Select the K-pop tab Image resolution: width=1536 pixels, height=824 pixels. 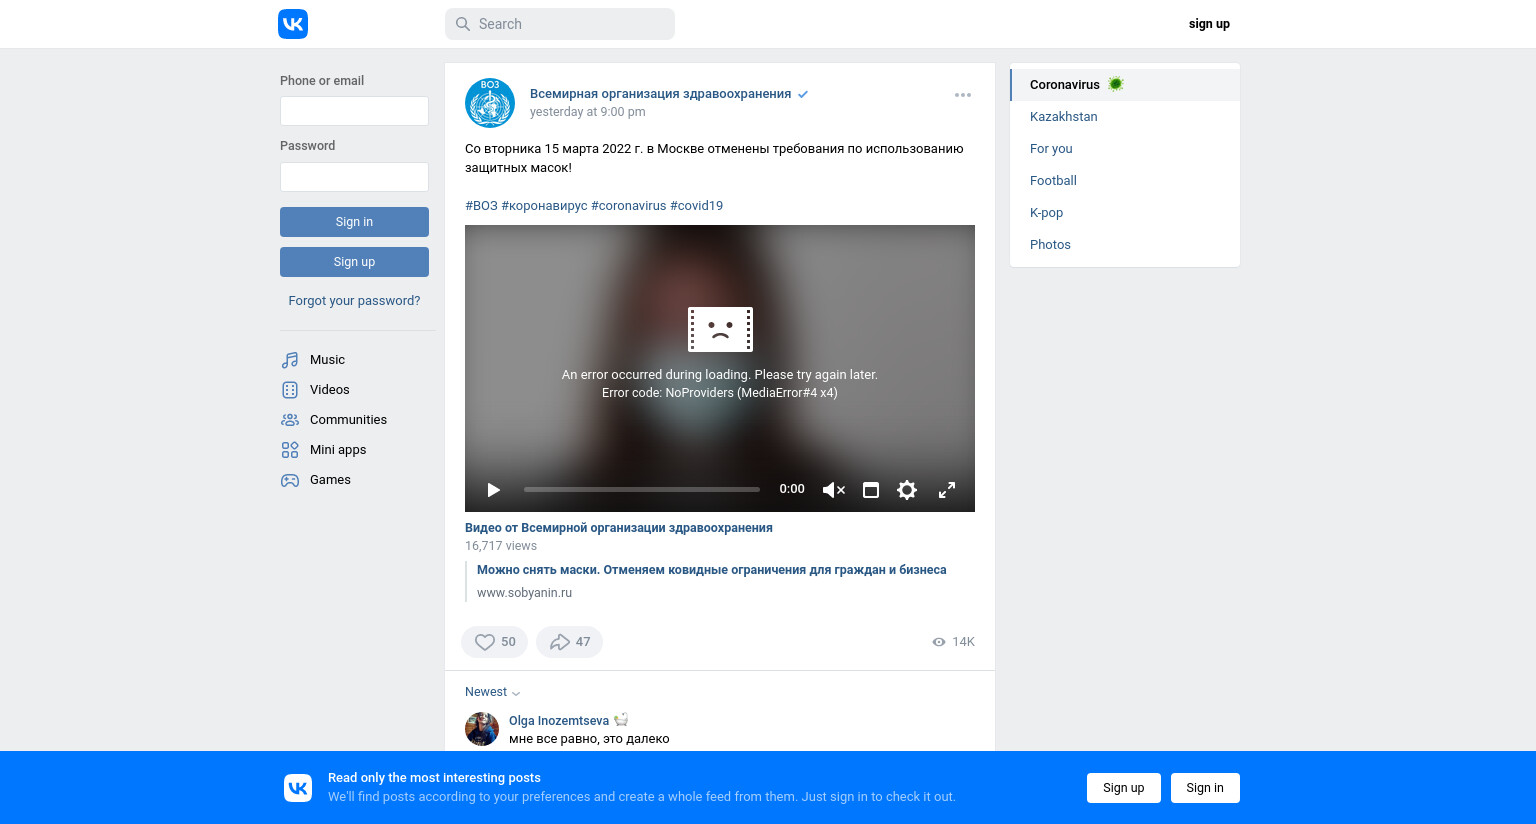1125,213
